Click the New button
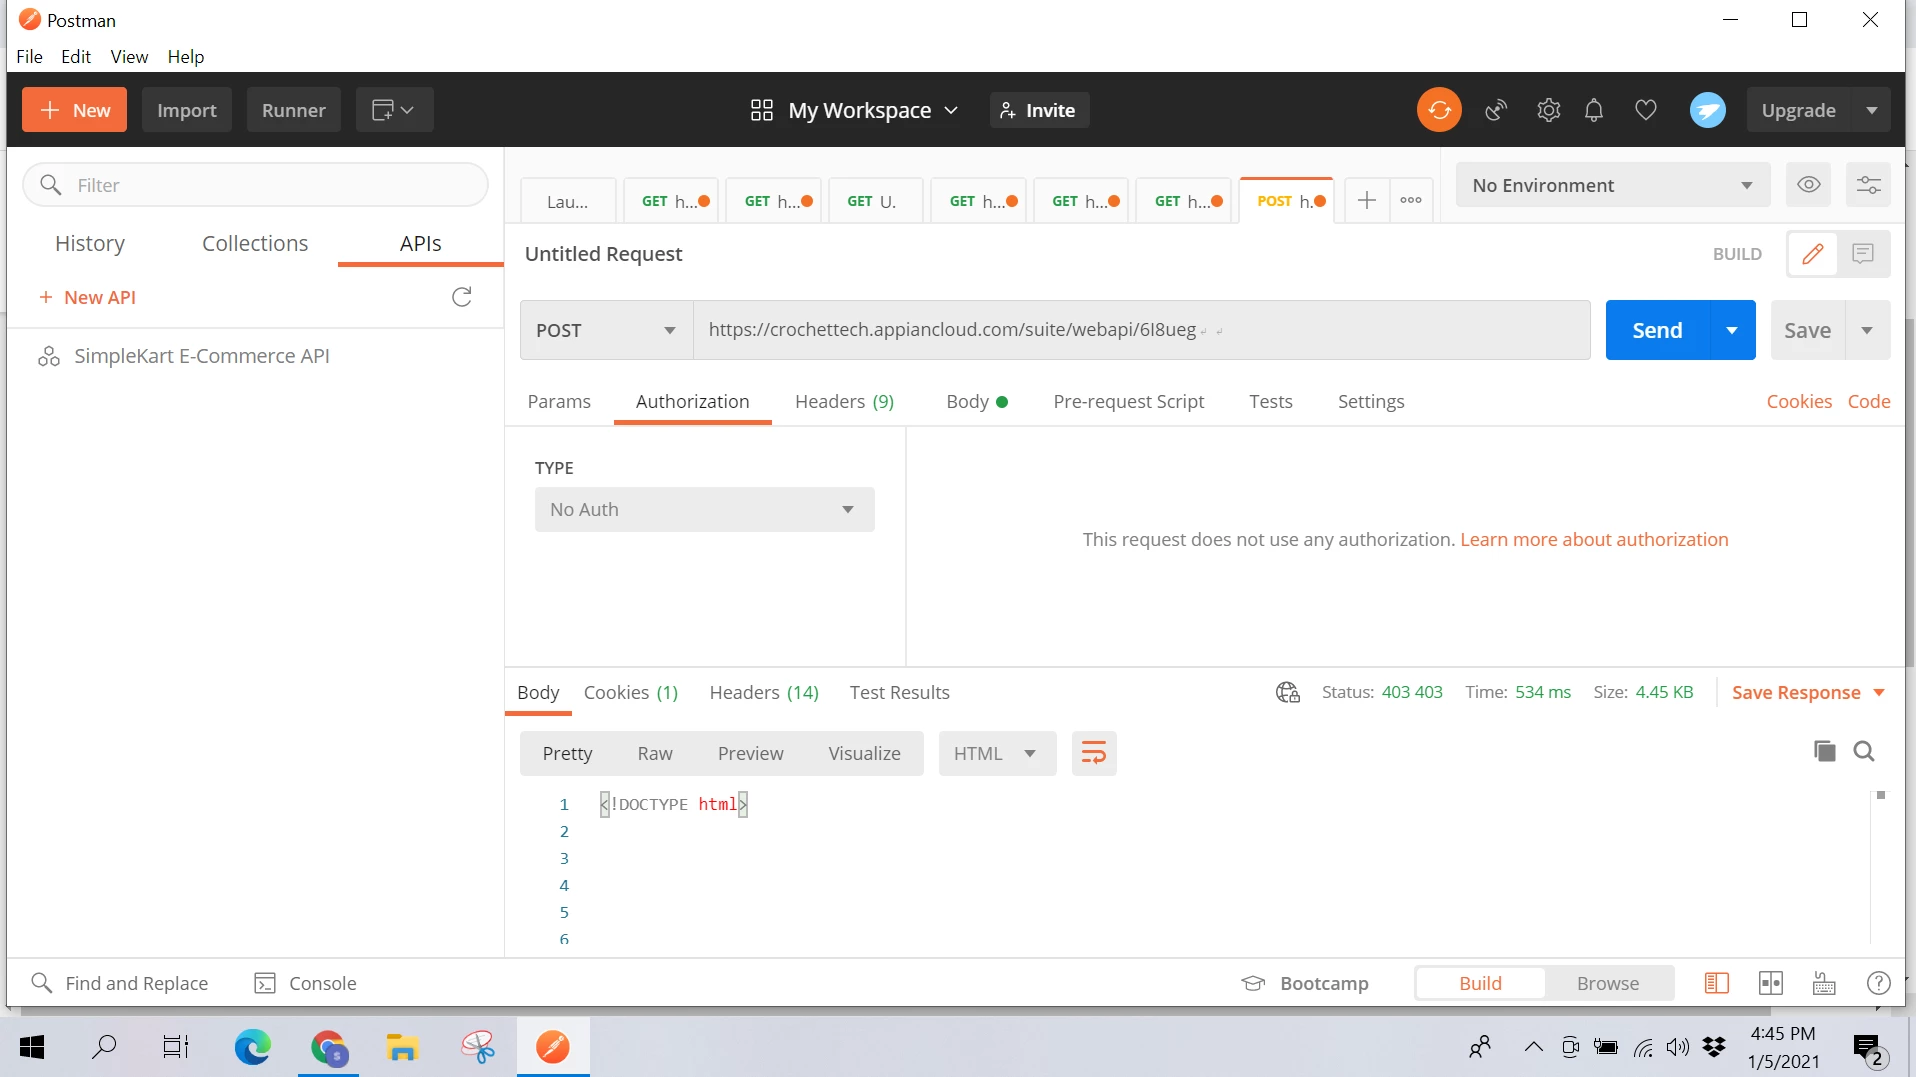1916x1077 pixels. tap(74, 110)
